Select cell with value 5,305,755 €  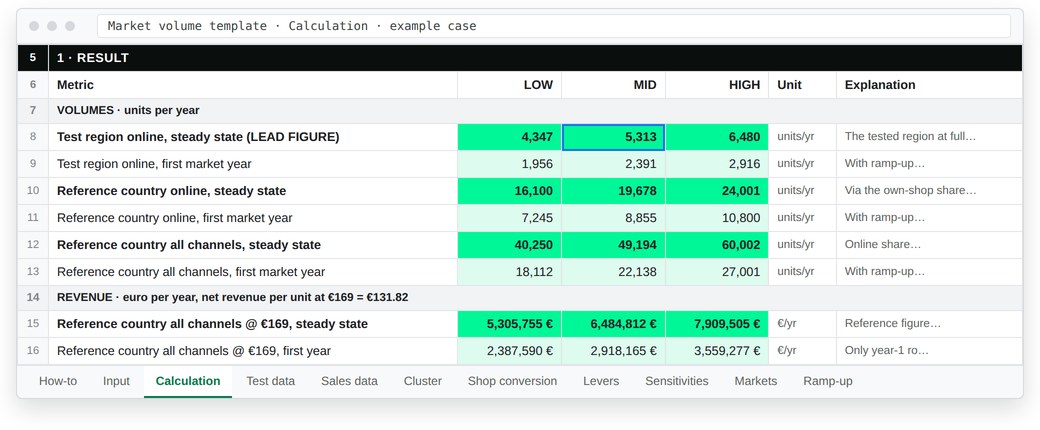pos(509,324)
